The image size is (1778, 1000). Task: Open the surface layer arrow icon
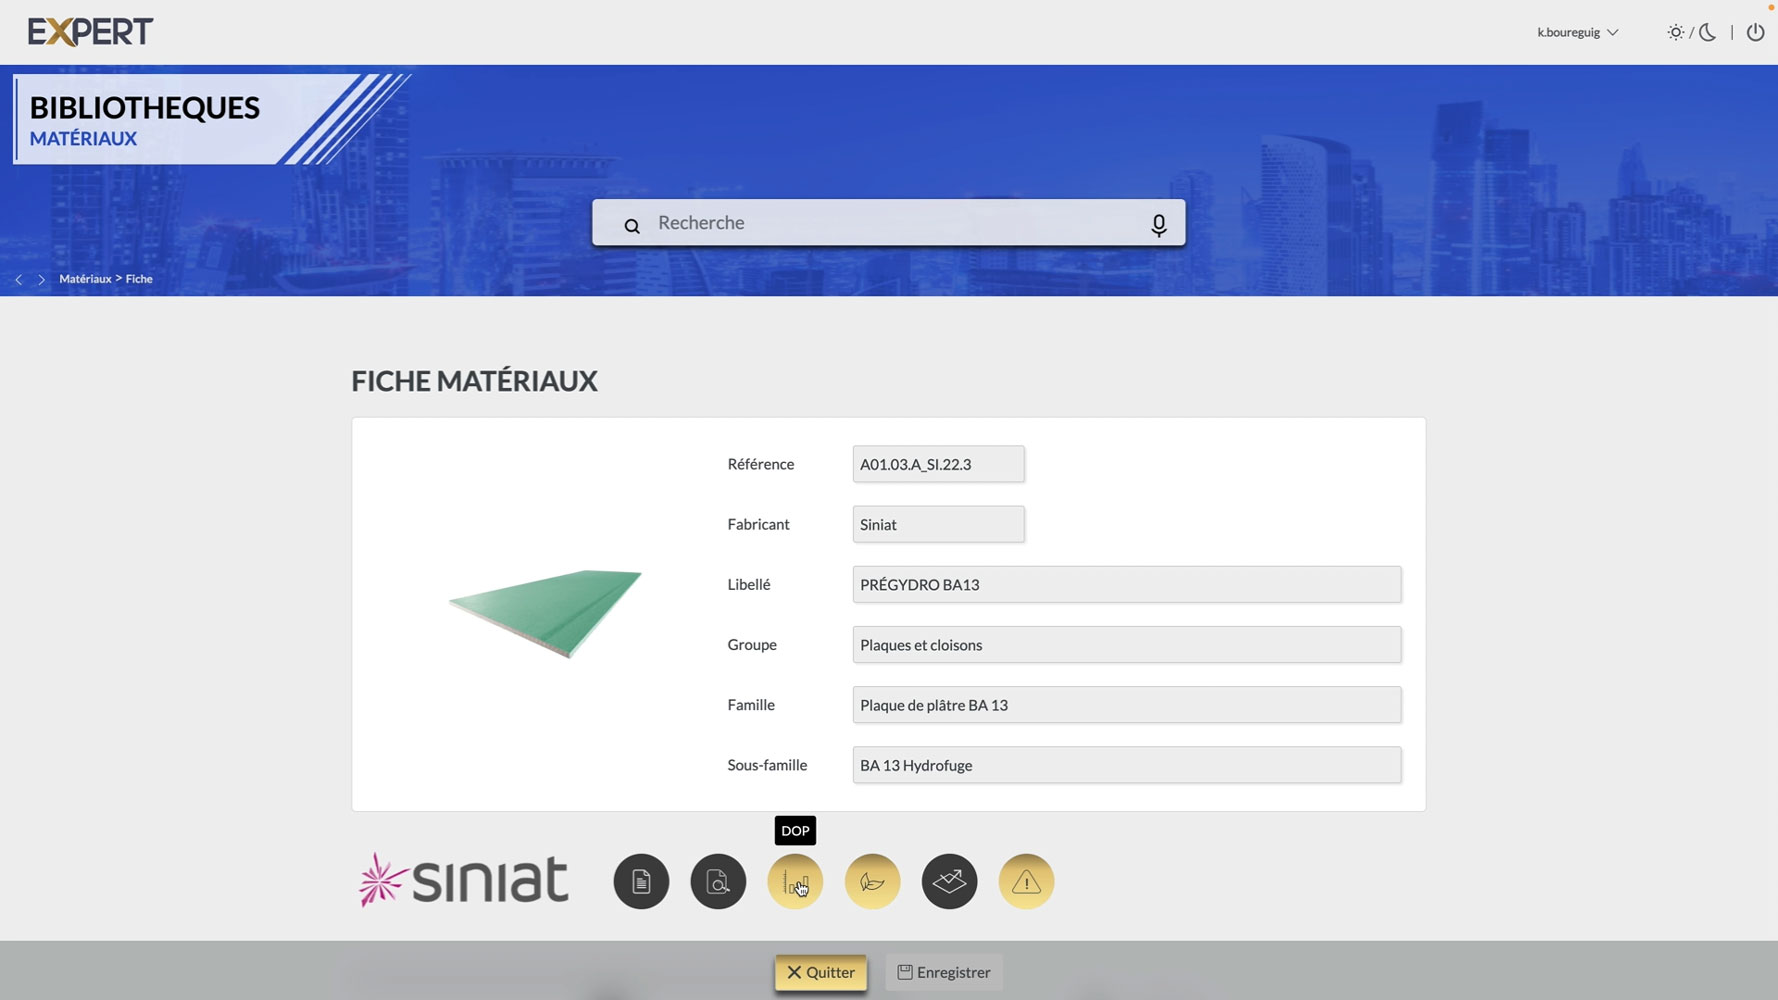949,881
